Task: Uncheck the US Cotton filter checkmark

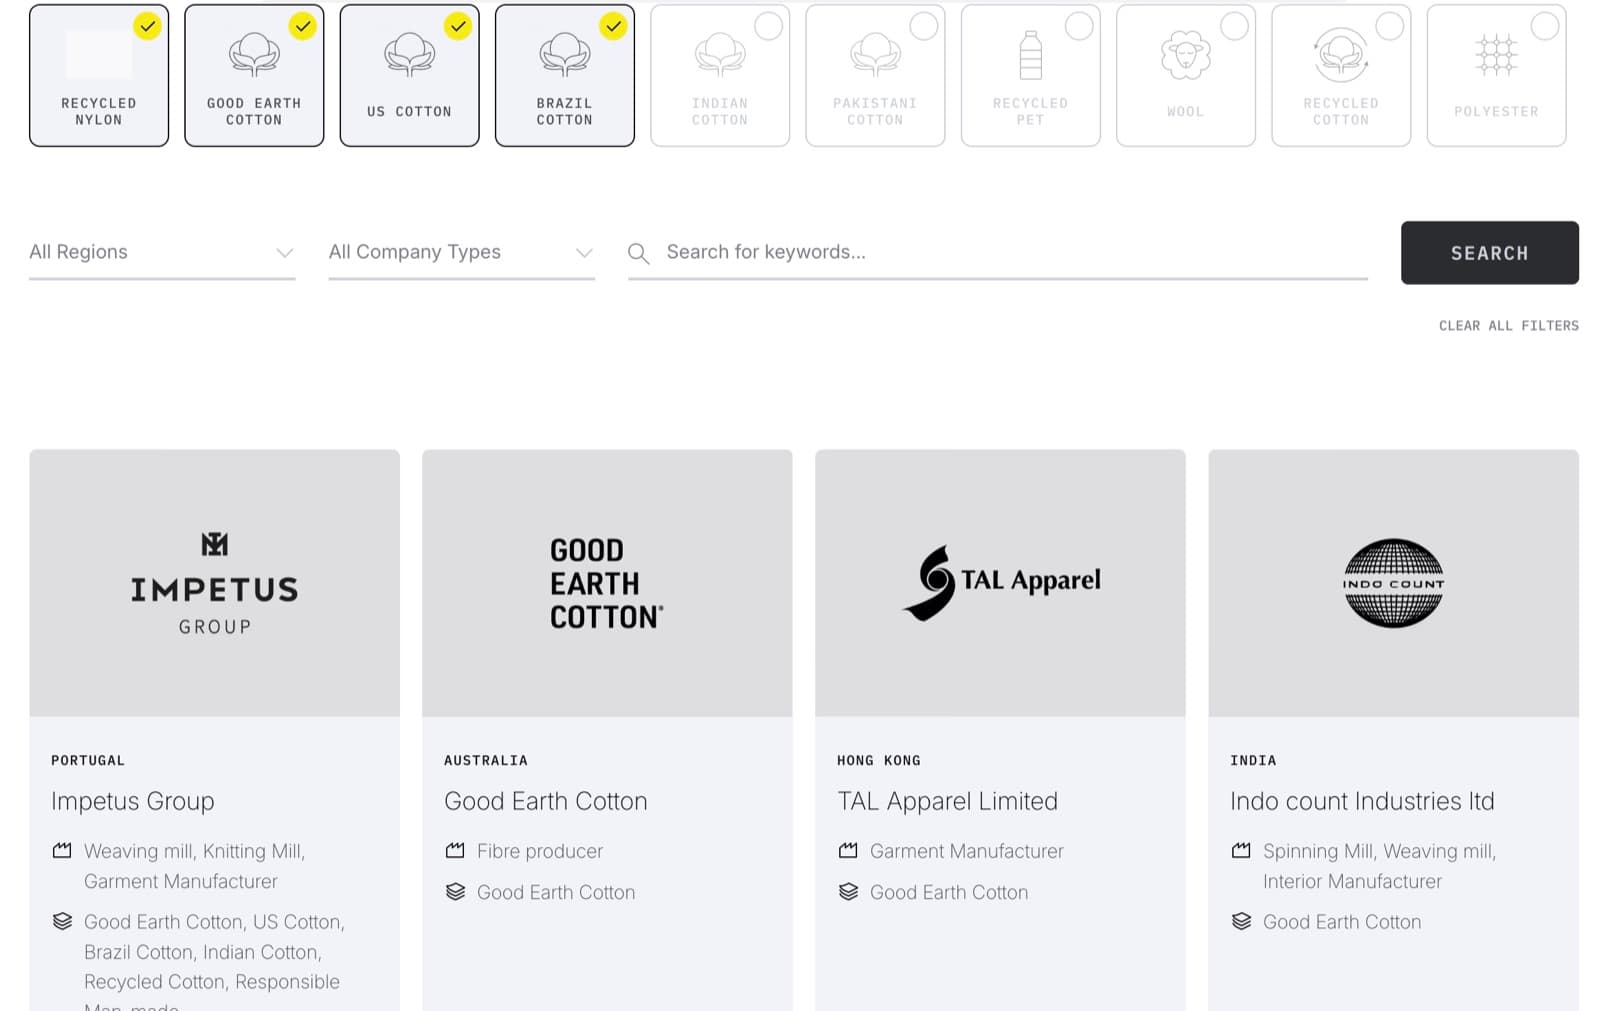Action: point(458,27)
